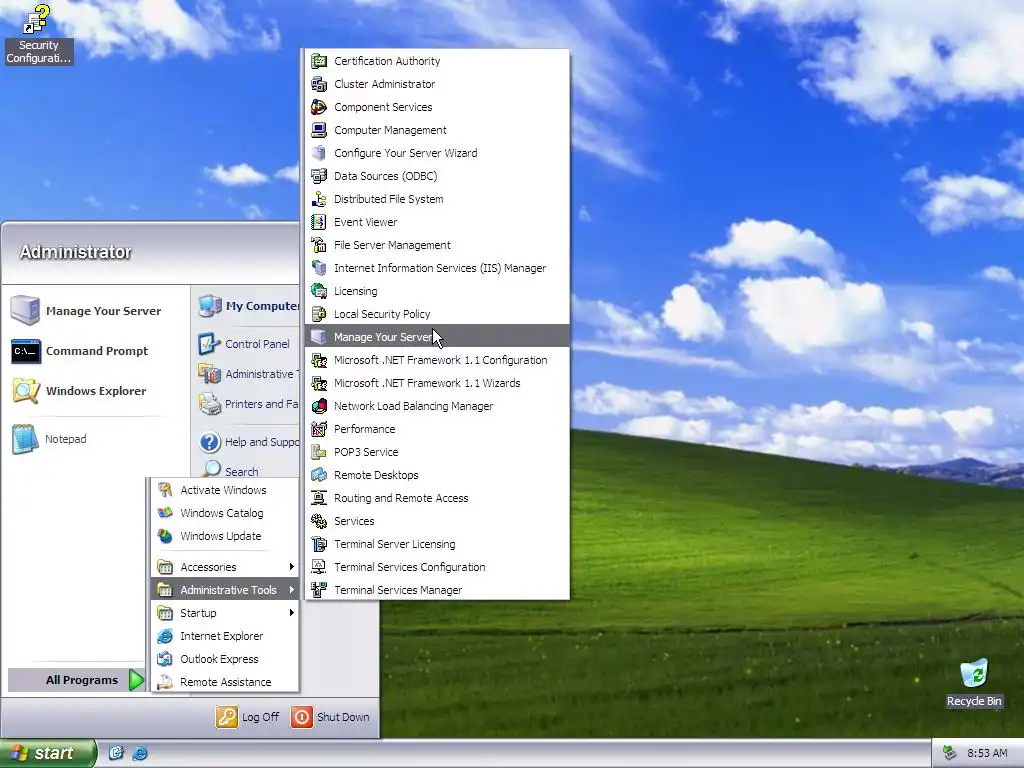Open Notepad from Start menu
Image resolution: width=1024 pixels, height=768 pixels.
click(95, 440)
